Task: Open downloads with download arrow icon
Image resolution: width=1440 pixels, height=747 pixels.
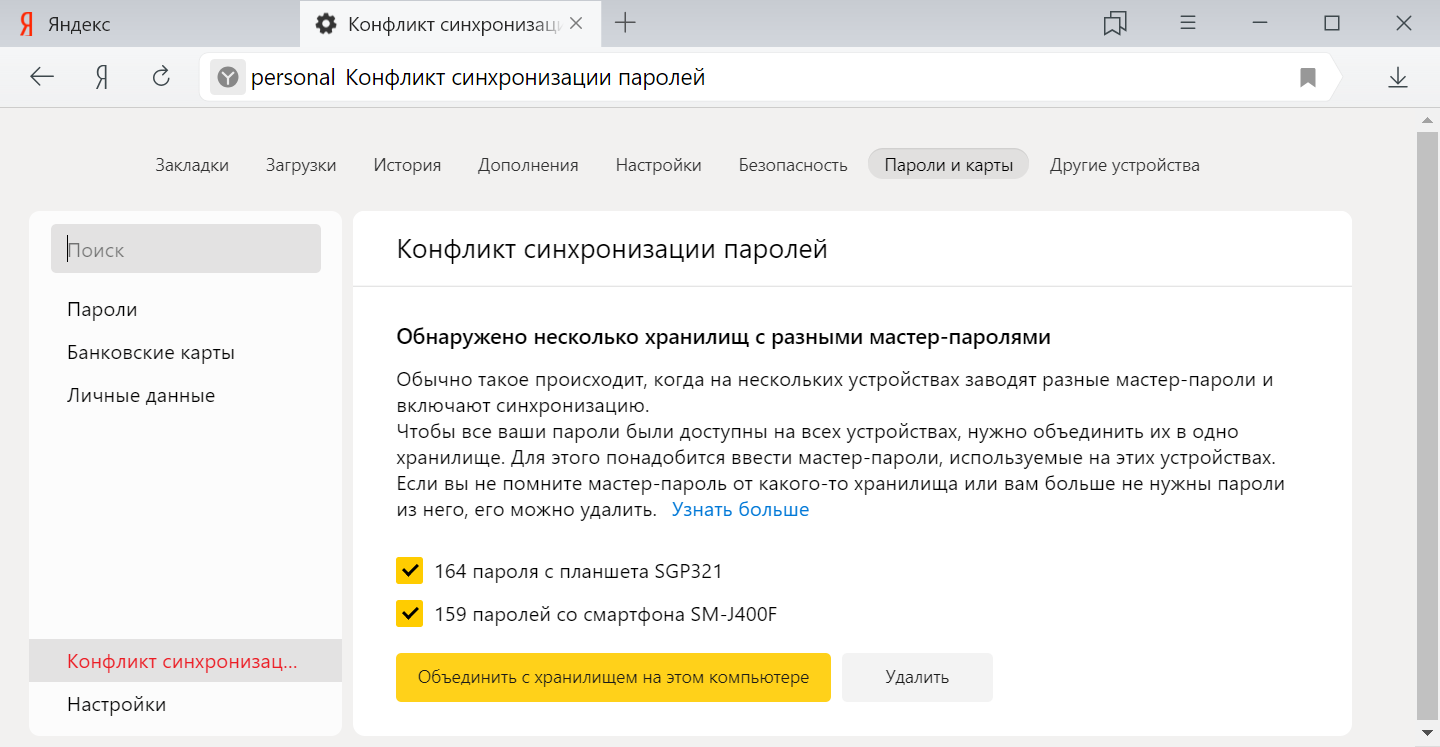Action: (1398, 77)
